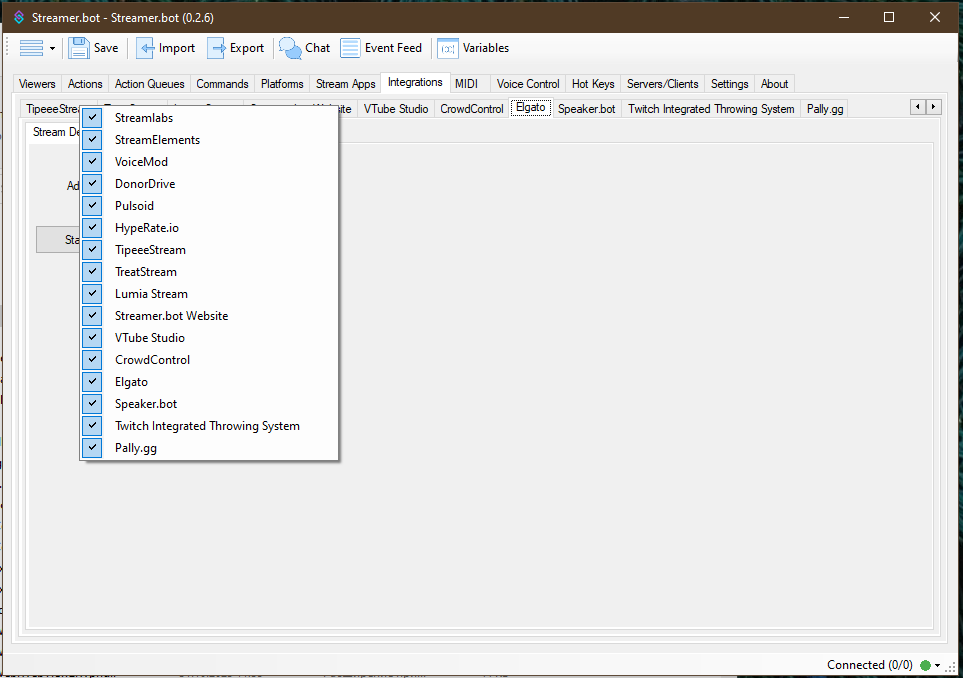
Task: Select the Integrations tab
Action: (x=415, y=82)
